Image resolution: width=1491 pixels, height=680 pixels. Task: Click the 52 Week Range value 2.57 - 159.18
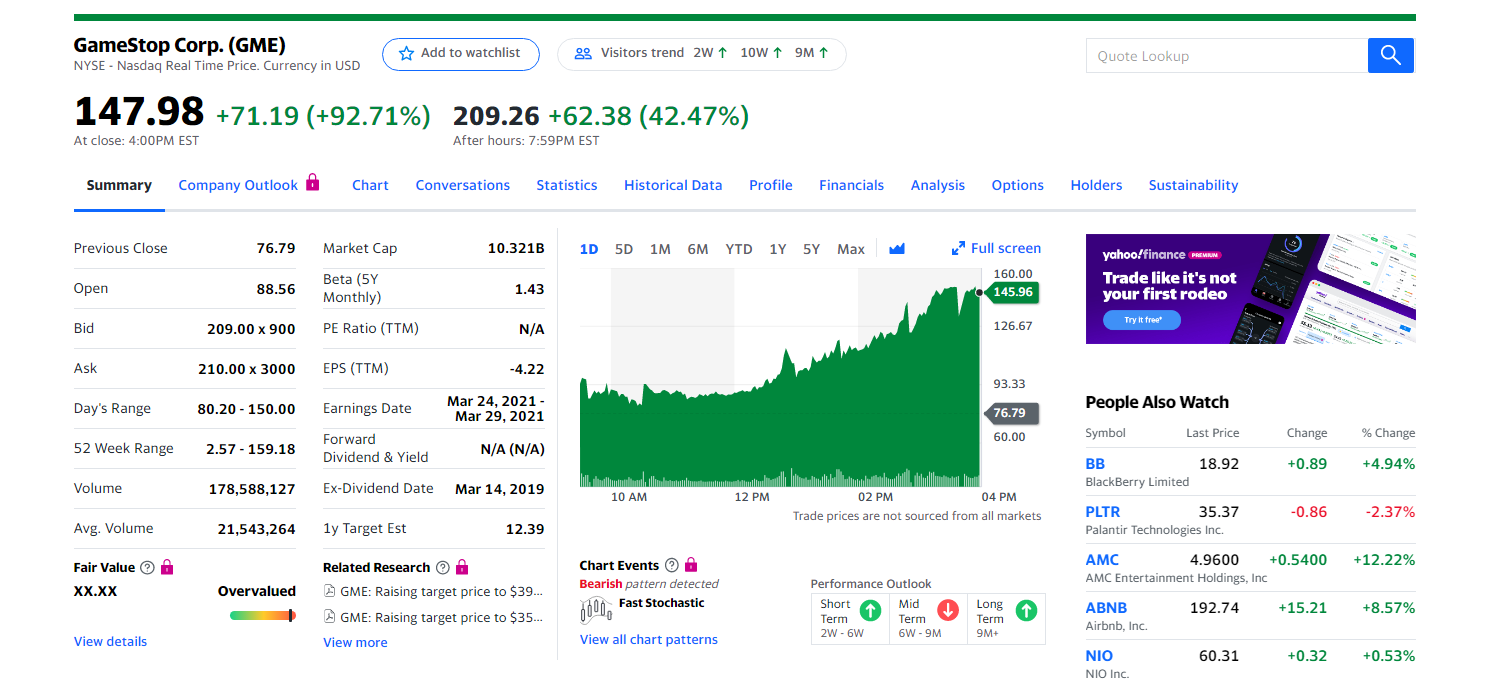tap(251, 449)
